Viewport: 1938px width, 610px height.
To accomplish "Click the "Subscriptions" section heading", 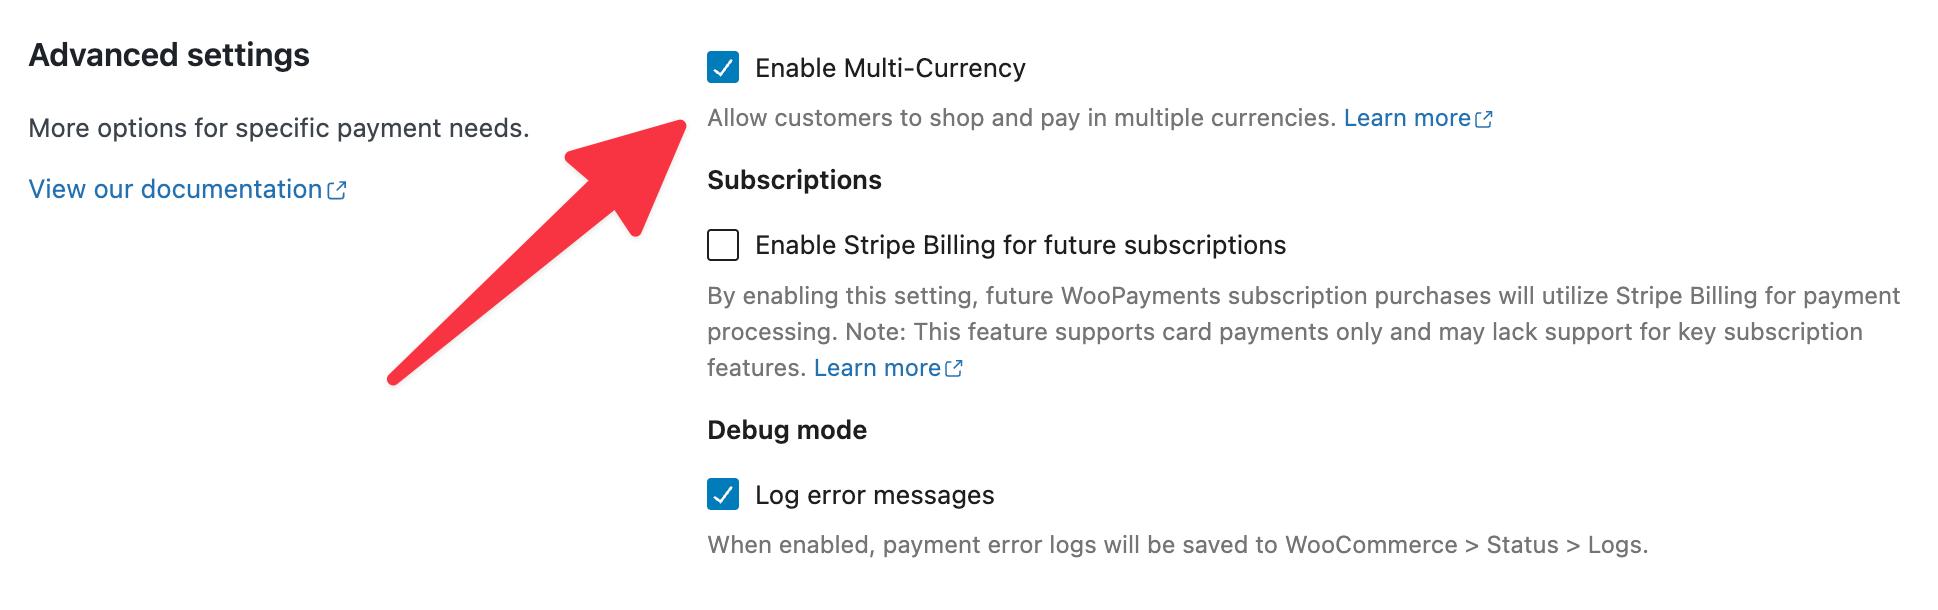I will coord(794,180).
